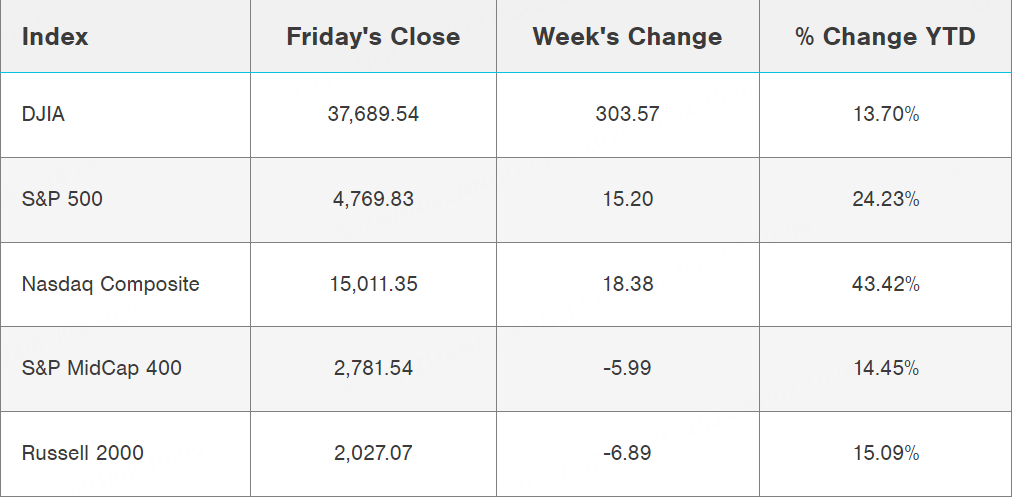Click the S&P 500 index name
Screen dimensions: 1012x497
(62, 199)
